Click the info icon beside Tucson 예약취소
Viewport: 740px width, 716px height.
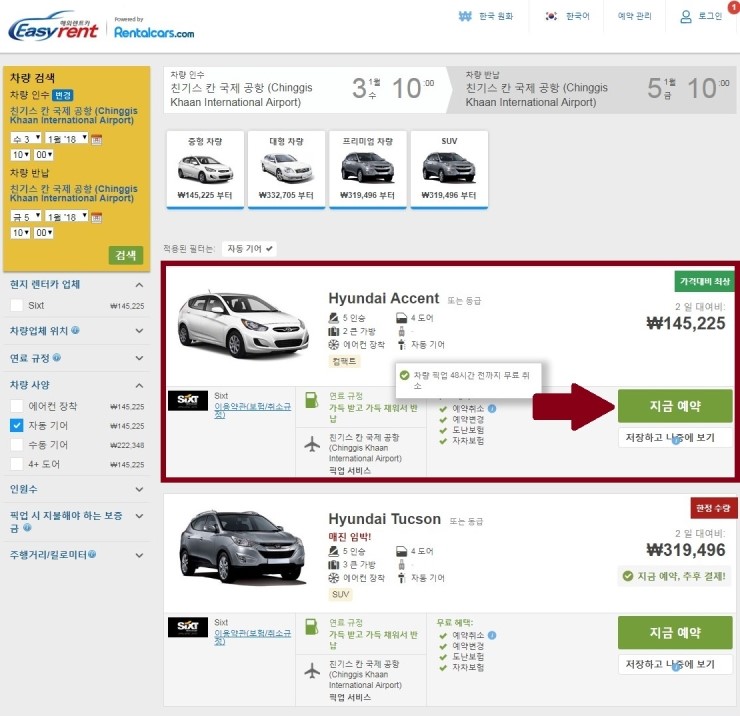[x=492, y=635]
